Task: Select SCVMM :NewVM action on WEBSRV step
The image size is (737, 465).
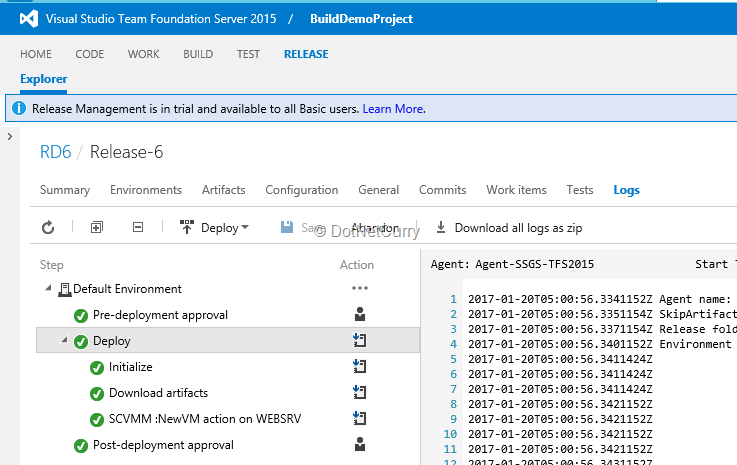Action: pyautogui.click(x=228, y=418)
